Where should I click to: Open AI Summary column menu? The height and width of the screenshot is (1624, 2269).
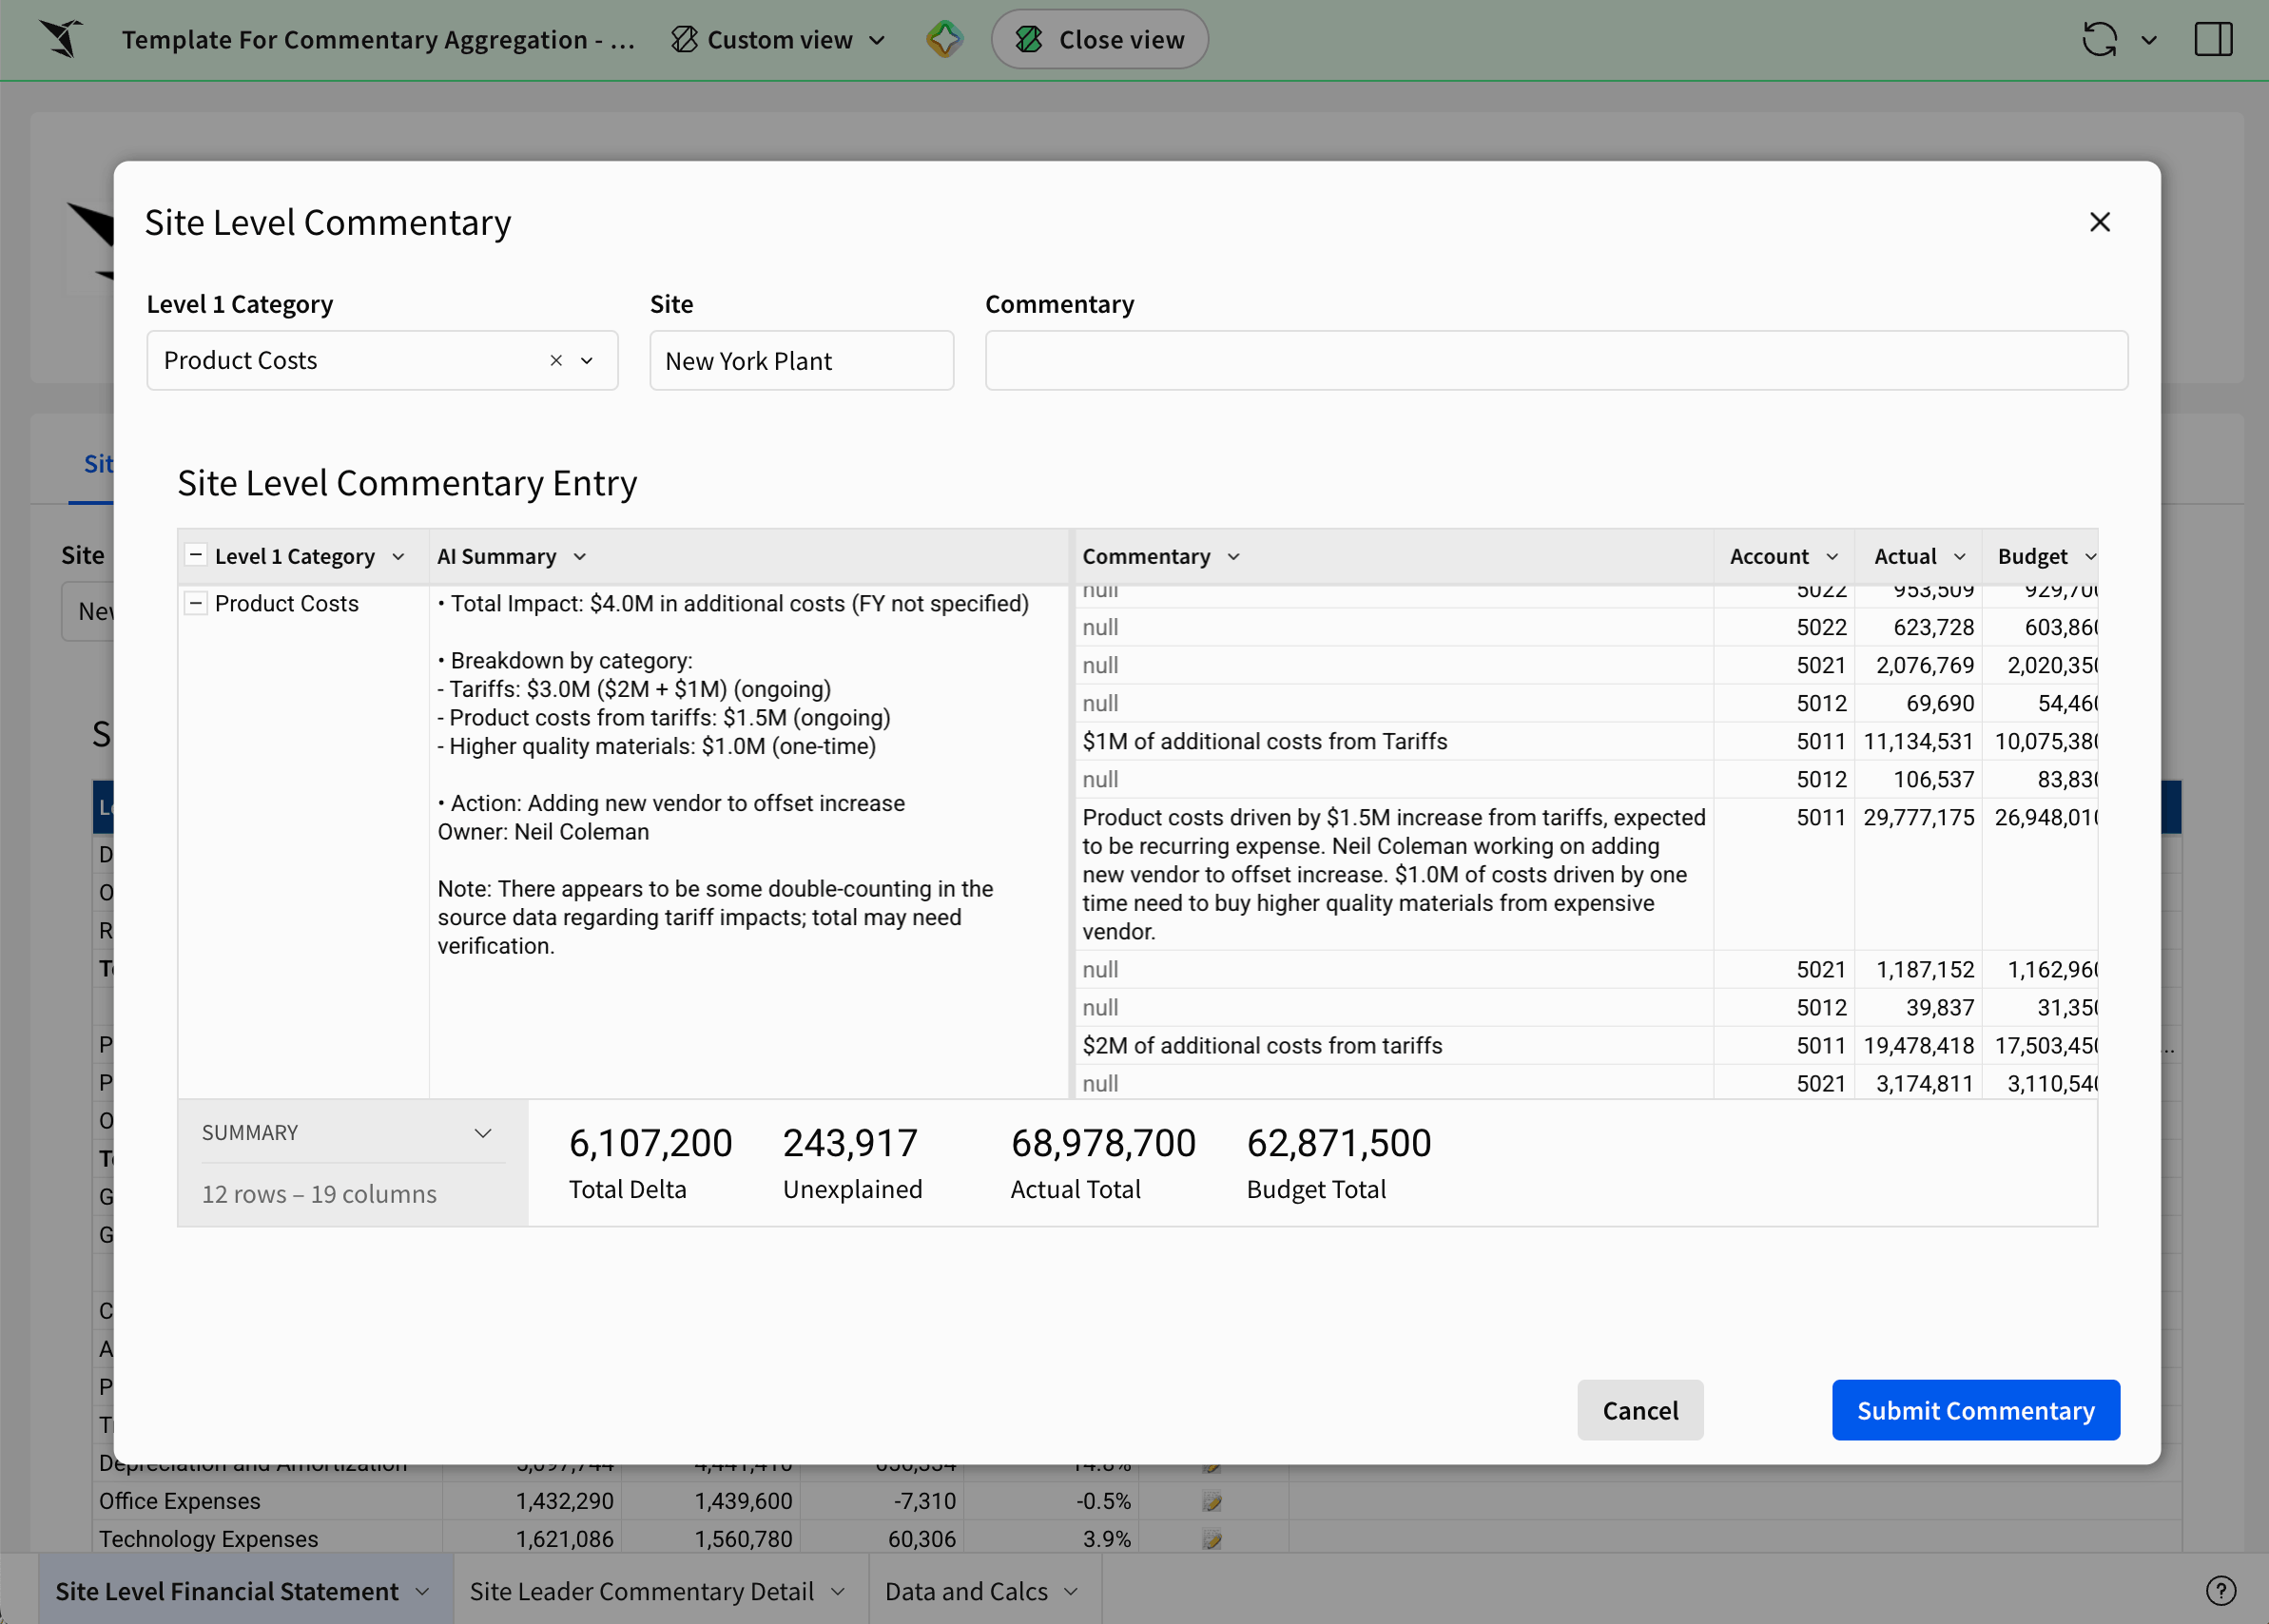tap(580, 556)
